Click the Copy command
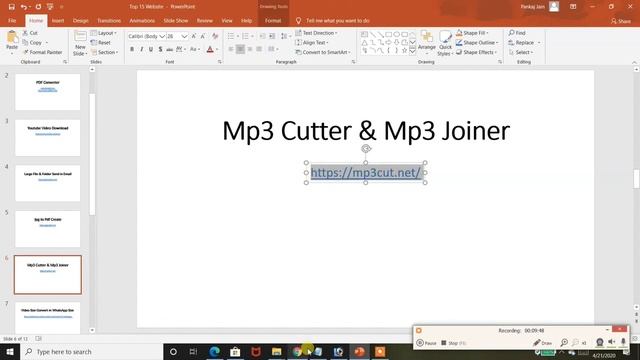 [x=33, y=42]
